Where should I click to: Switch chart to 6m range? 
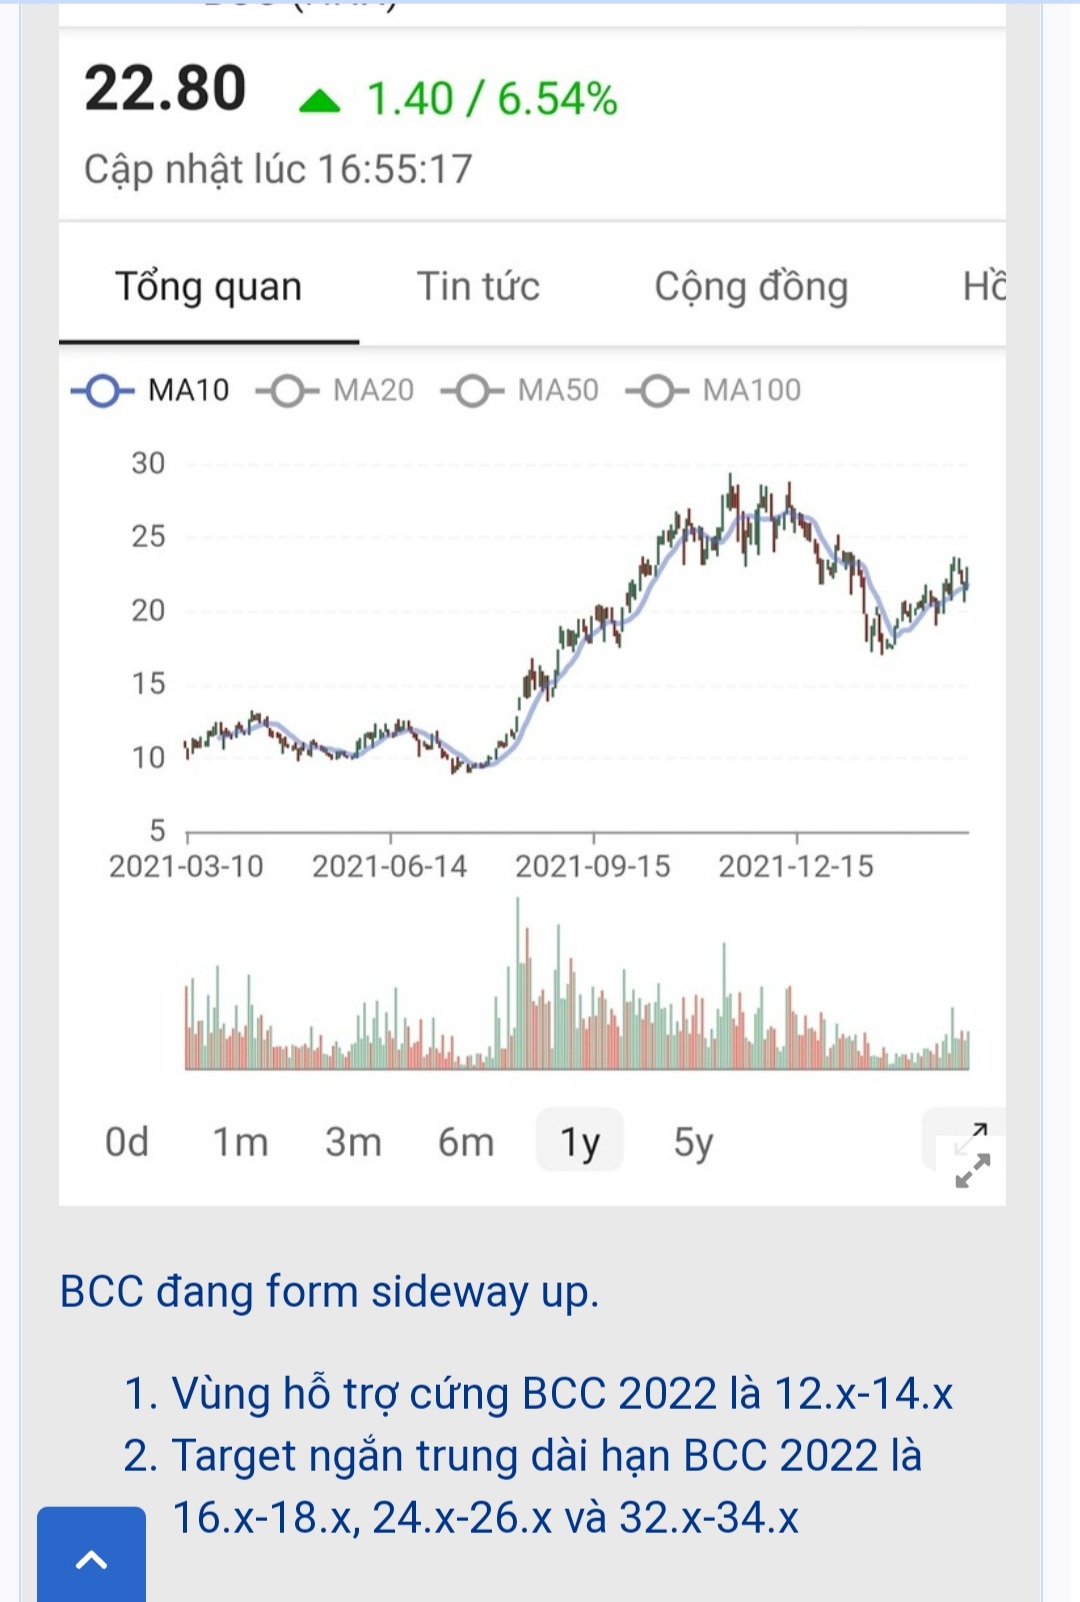(x=466, y=1141)
